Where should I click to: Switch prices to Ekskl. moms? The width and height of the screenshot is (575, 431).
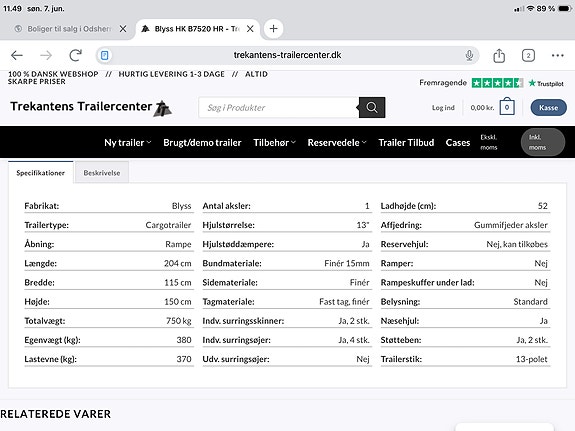pyautogui.click(x=488, y=142)
